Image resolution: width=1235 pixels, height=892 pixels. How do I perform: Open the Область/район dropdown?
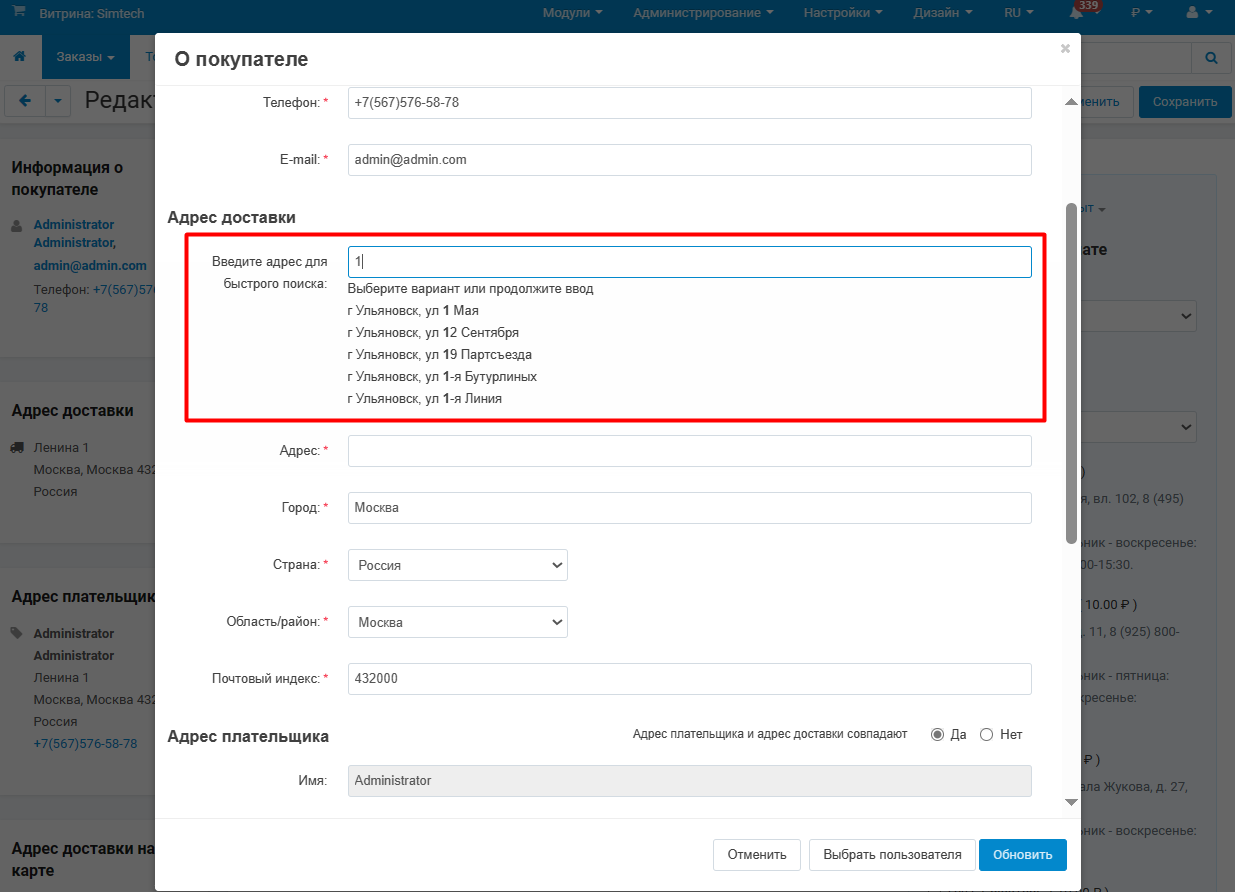click(458, 622)
